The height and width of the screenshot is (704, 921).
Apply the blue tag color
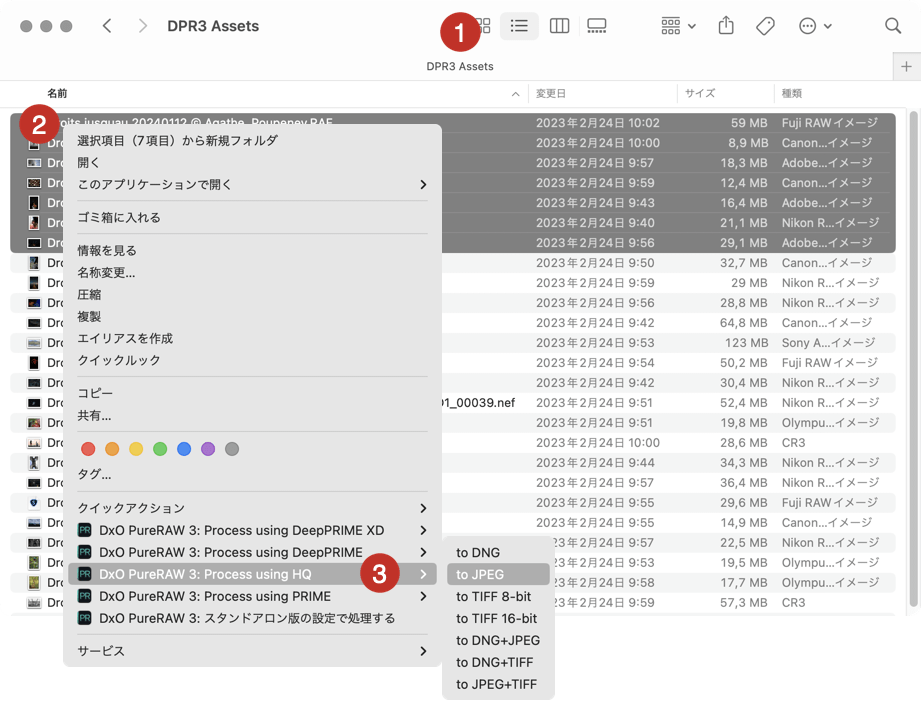click(184, 449)
